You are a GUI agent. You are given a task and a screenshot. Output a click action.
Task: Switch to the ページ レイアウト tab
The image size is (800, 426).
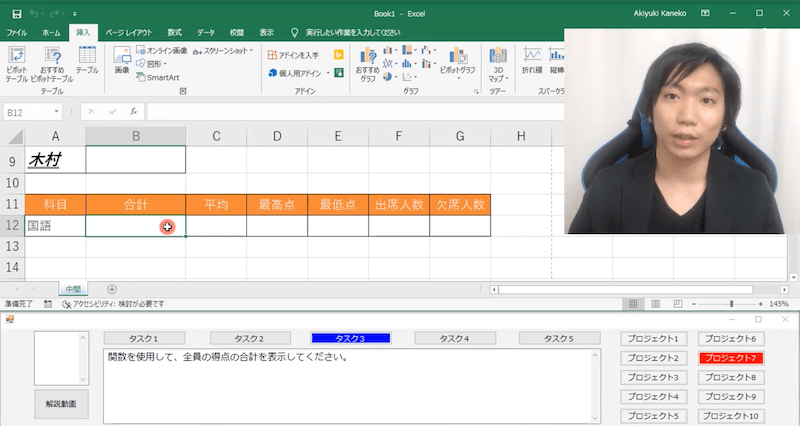[129, 33]
